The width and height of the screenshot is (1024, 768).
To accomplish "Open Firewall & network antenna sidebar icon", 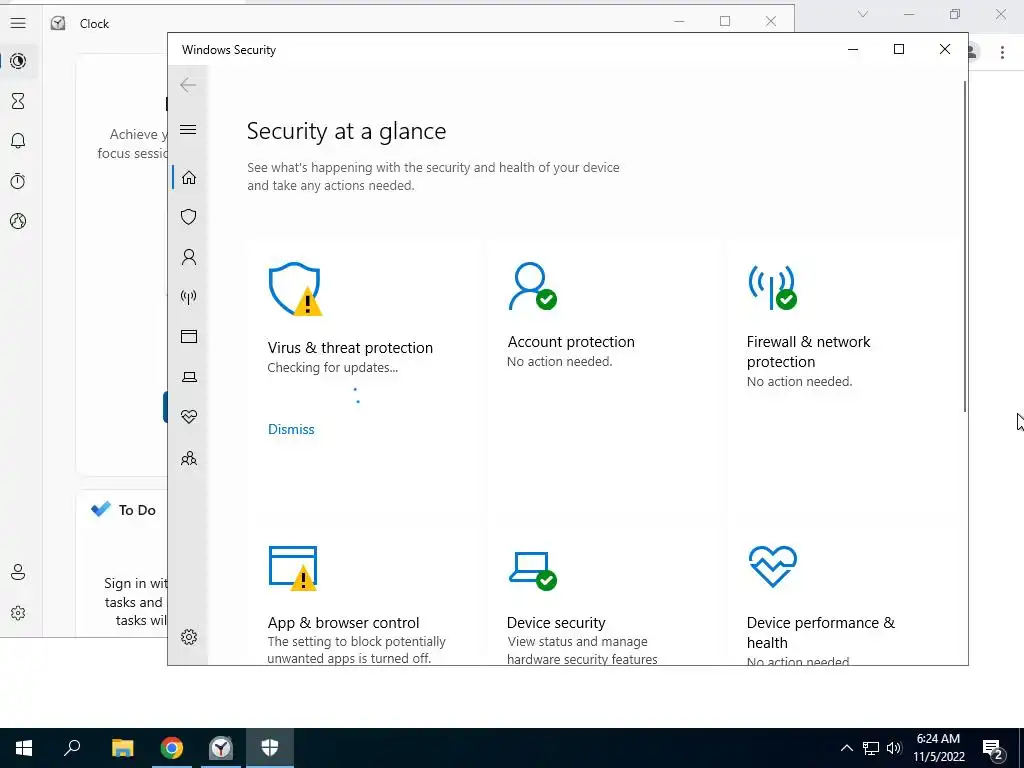I will click(x=189, y=297).
